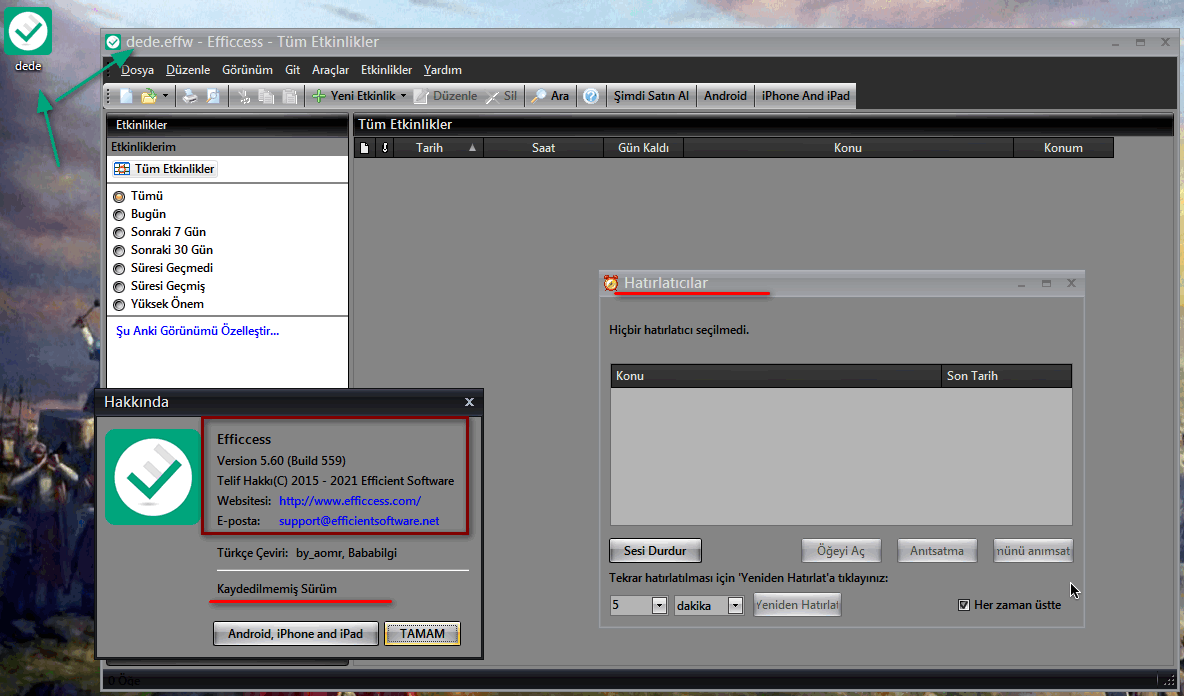Click Android, iPhone and iPad button
The image size is (1184, 696).
point(295,634)
